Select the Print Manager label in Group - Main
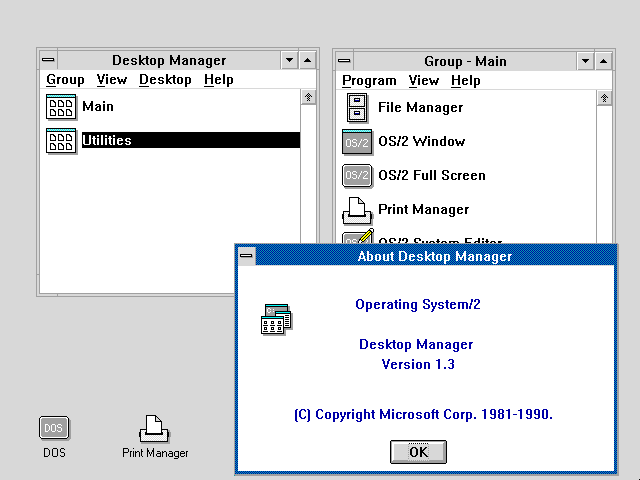Screen dimensions: 640x480 [x=424, y=209]
